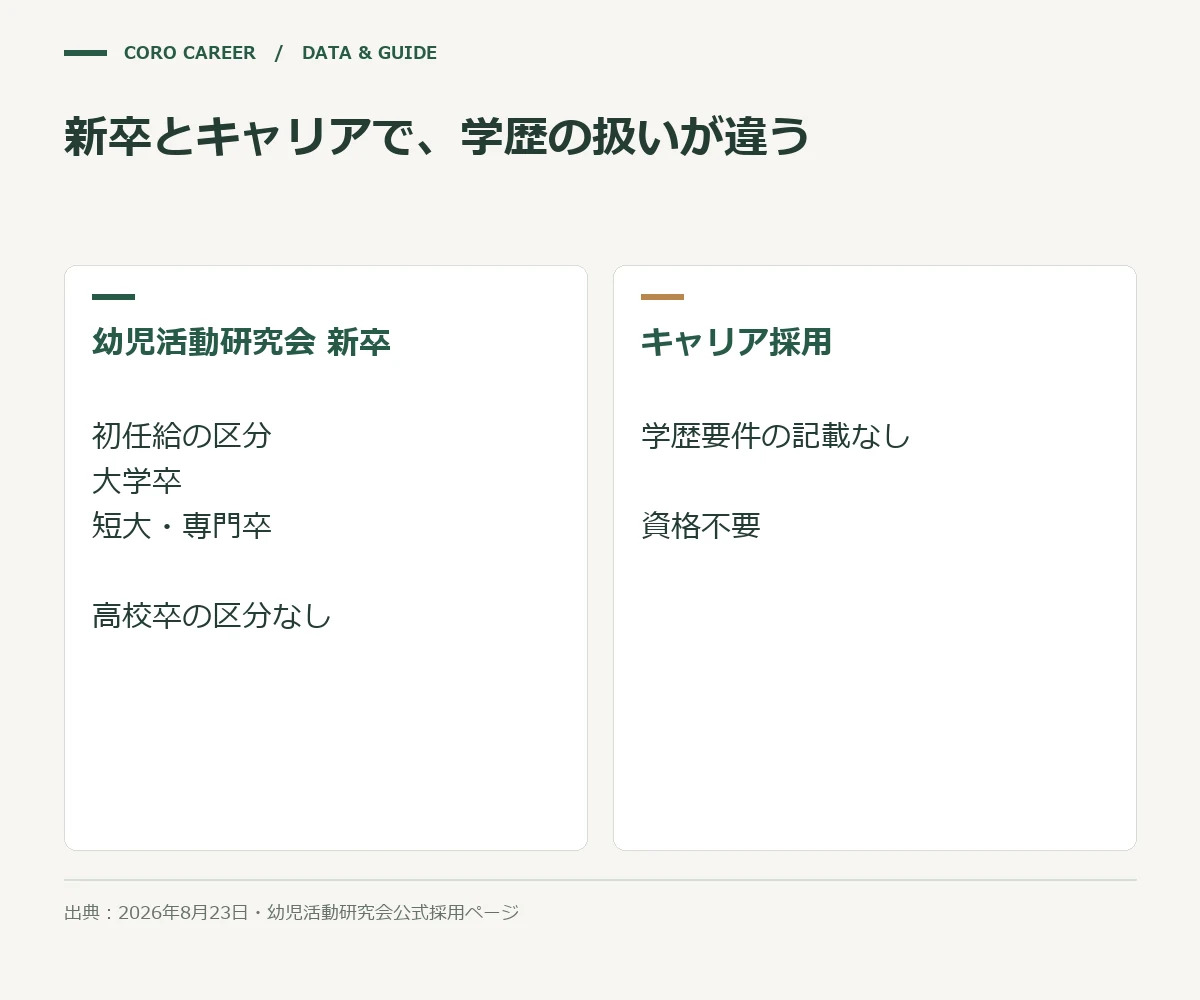Click the line 学歴要件の記載なし
Image resolution: width=1200 pixels, height=1000 pixels.
coord(776,435)
